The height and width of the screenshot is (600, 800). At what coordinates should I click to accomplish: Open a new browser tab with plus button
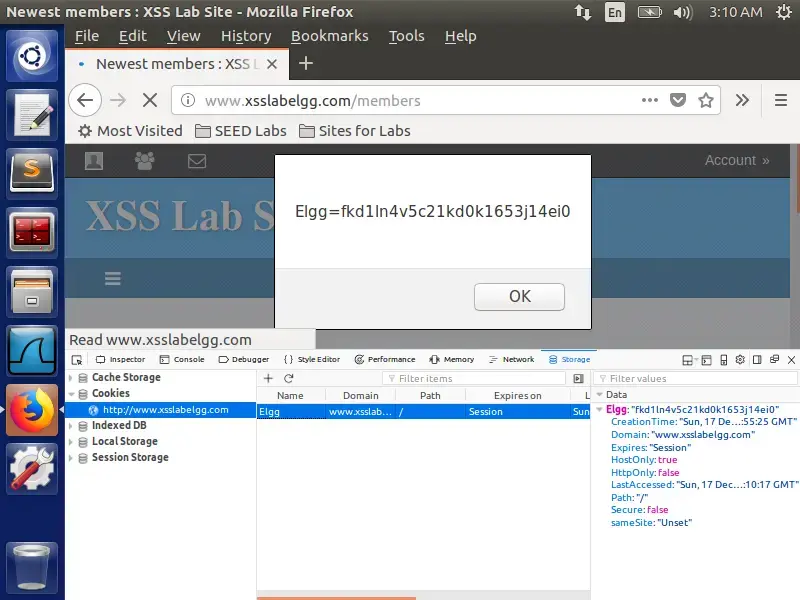pyautogui.click(x=306, y=64)
